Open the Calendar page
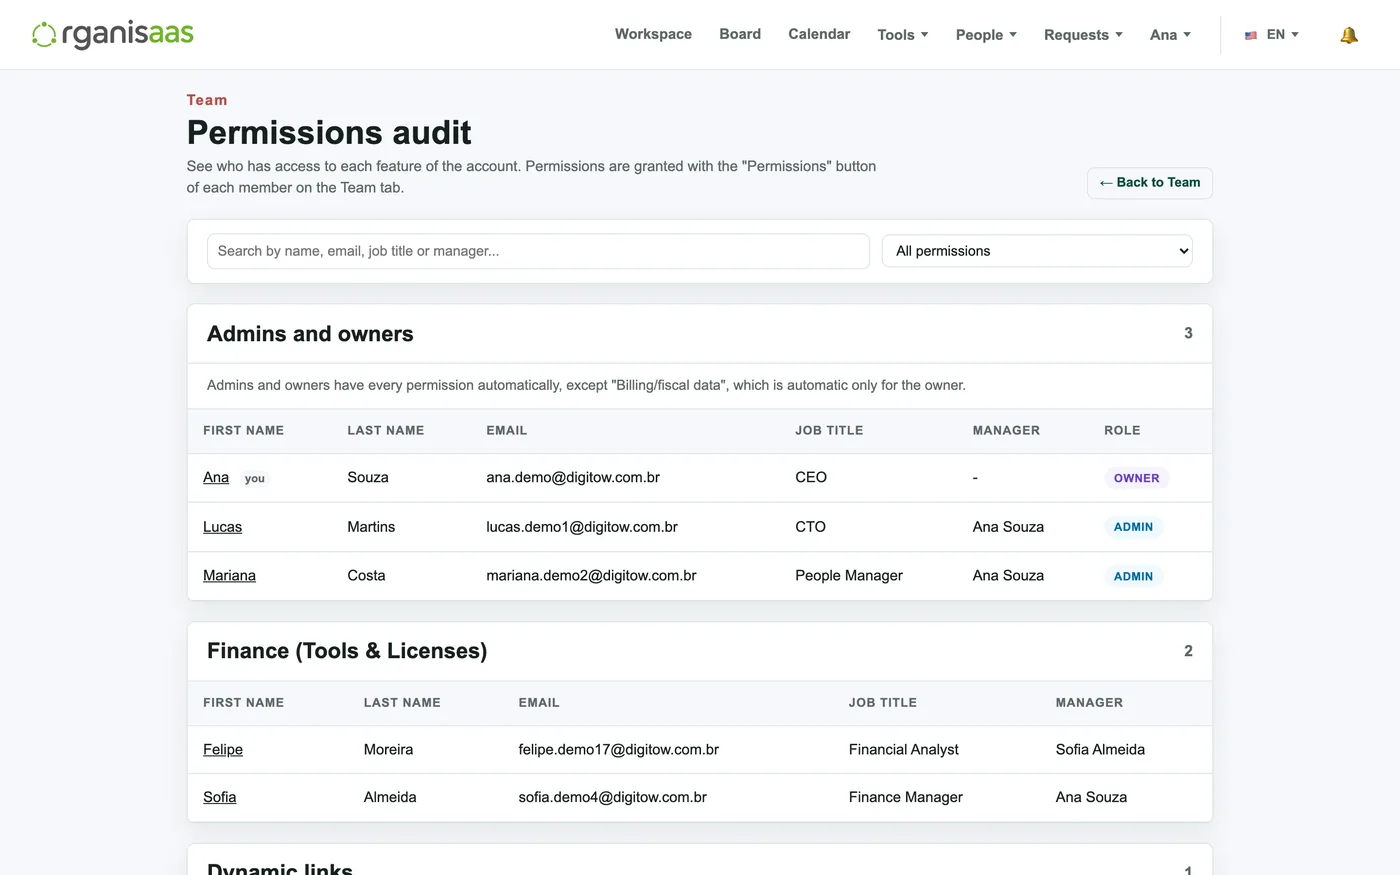This screenshot has width=1400, height=875. click(819, 34)
